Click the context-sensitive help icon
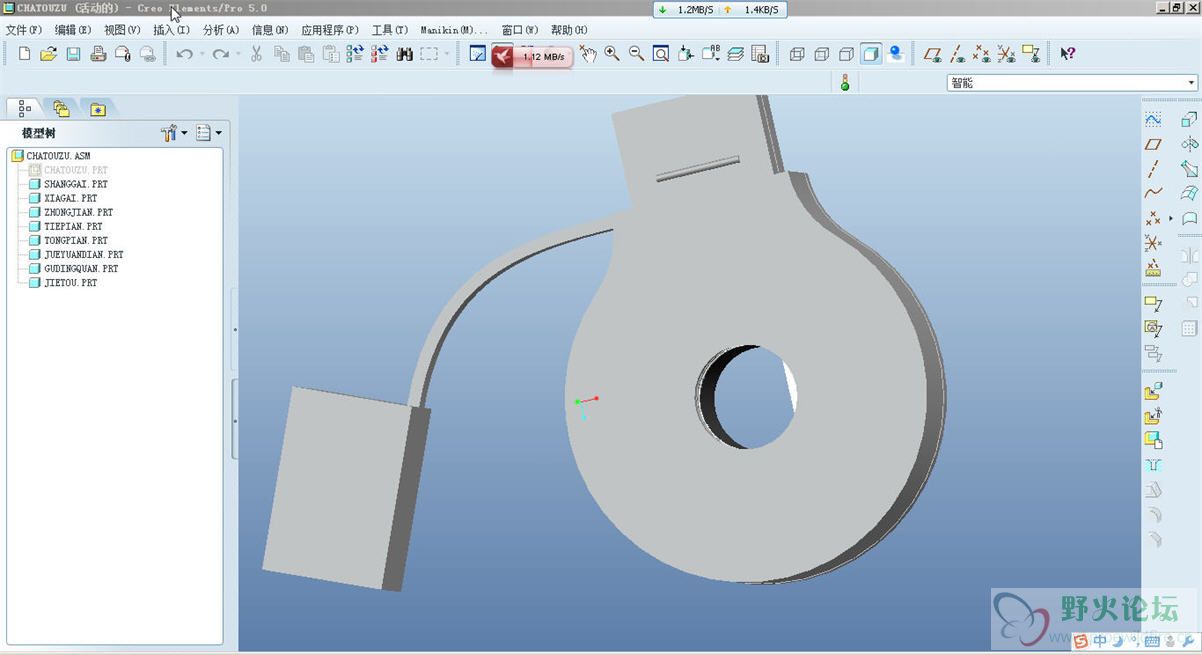Image resolution: width=1202 pixels, height=655 pixels. point(1067,54)
